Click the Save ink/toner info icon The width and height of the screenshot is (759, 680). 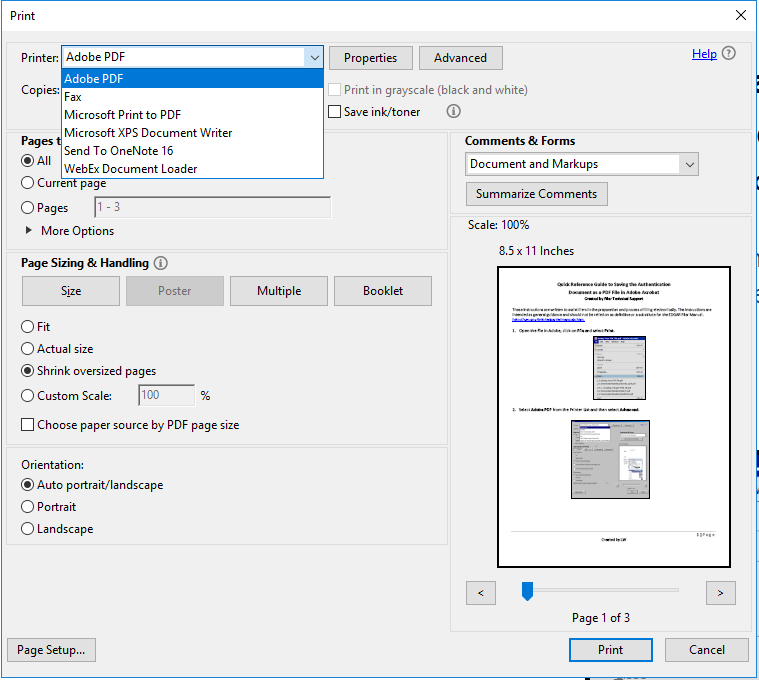(x=453, y=112)
